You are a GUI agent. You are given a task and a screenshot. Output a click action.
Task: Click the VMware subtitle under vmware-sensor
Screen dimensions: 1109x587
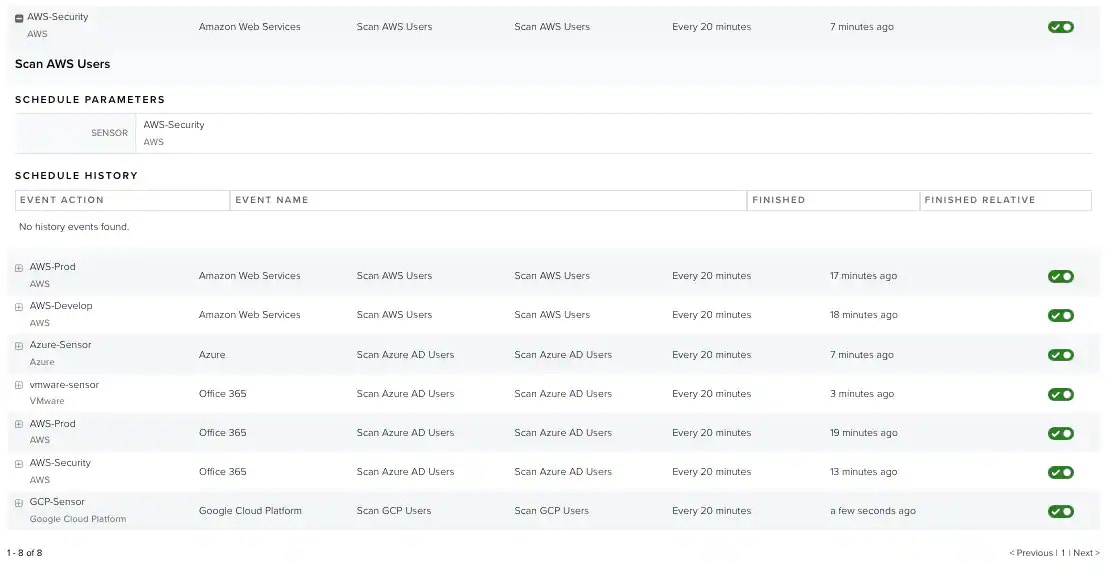[47, 401]
